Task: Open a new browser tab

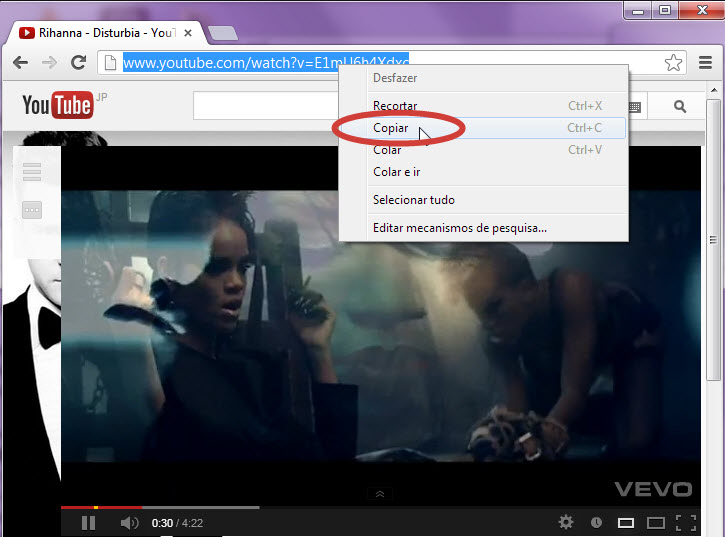Action: click(x=223, y=33)
